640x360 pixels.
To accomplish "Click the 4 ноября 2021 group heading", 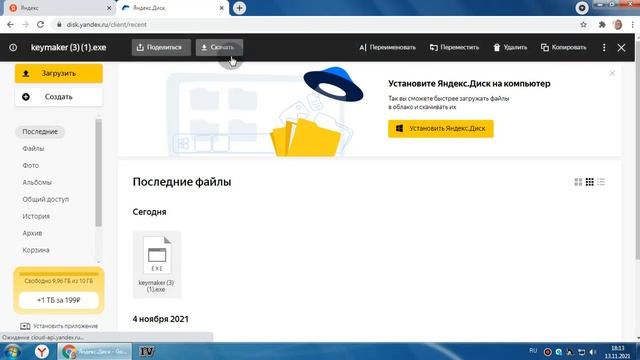I will 160,319.
